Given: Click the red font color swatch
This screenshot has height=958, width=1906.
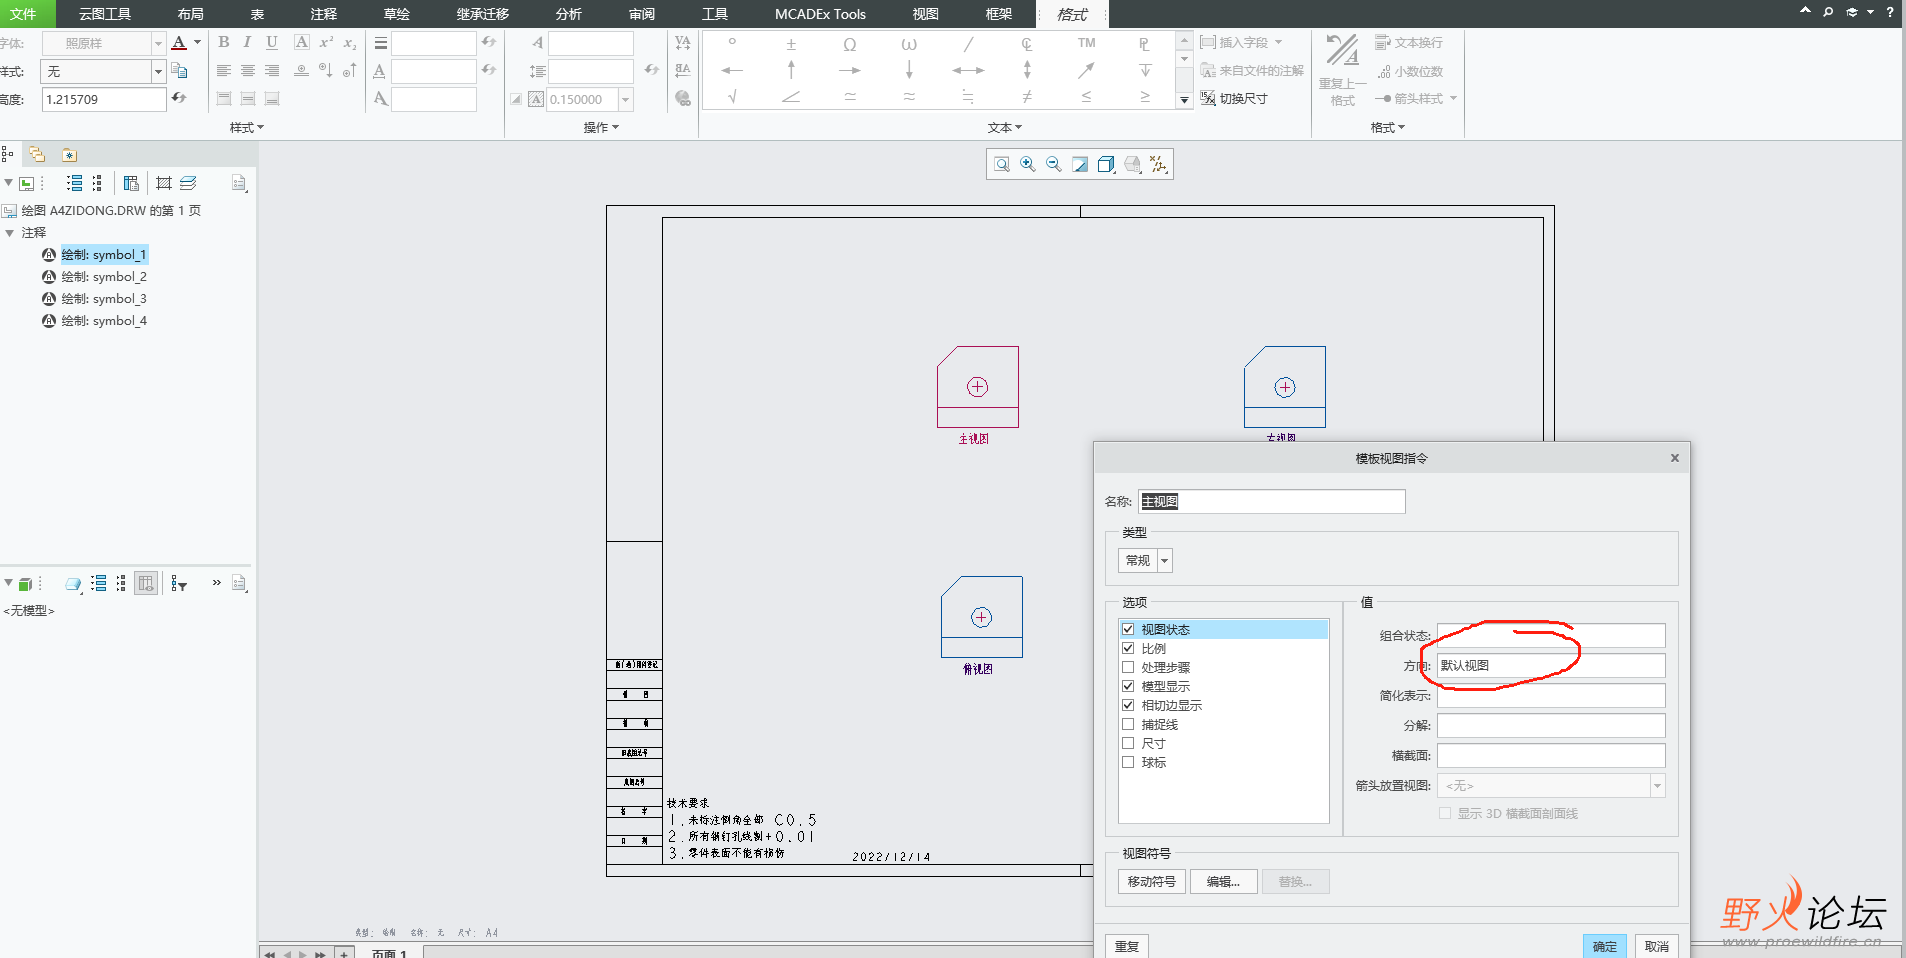Looking at the screenshot, I should coord(179,42).
